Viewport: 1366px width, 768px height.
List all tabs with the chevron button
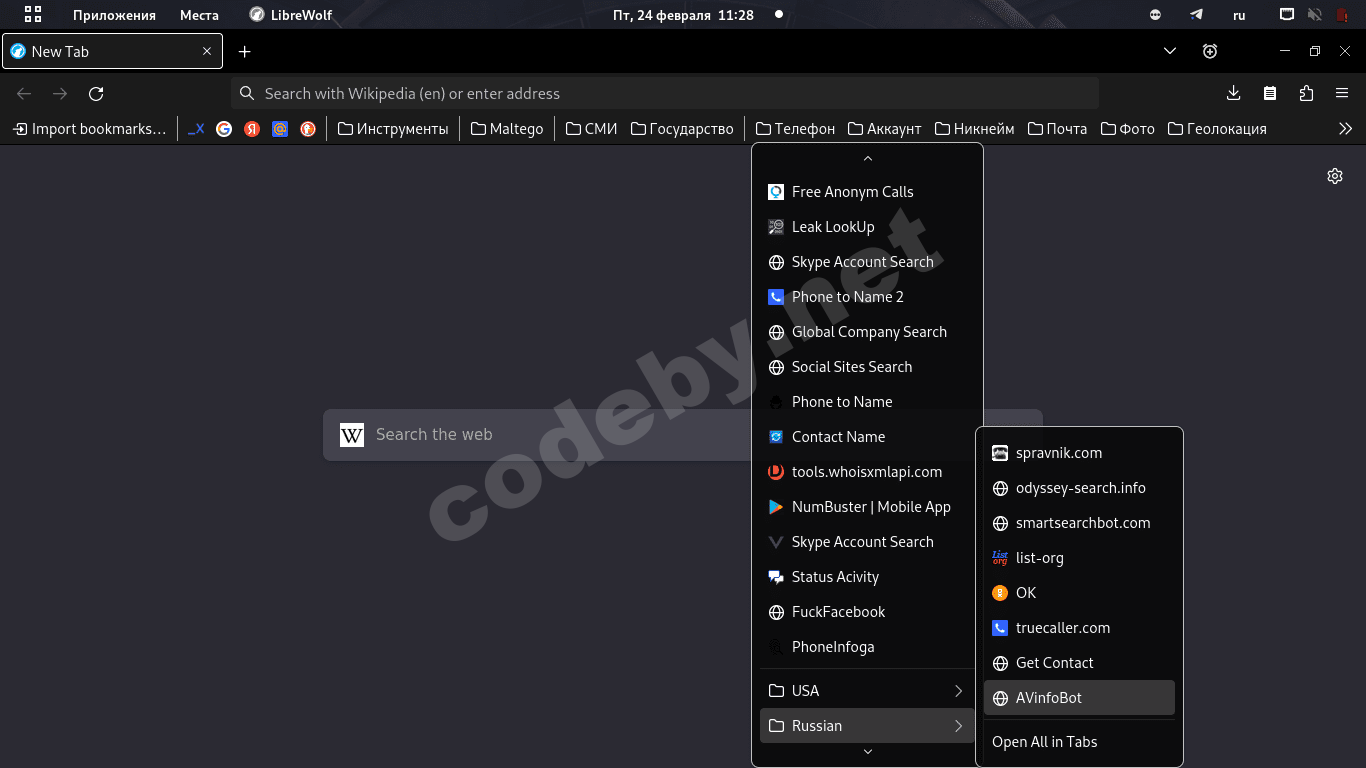pyautogui.click(x=1170, y=52)
